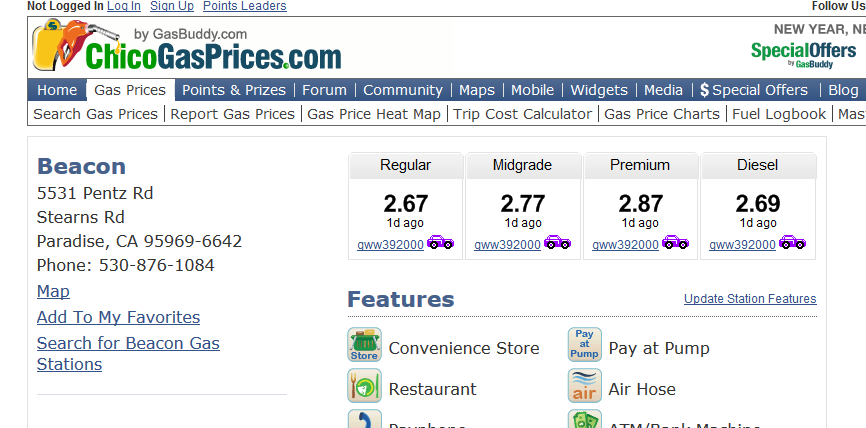The image size is (866, 428).
Task: Click the Diesel price 2.69
Action: [758, 204]
